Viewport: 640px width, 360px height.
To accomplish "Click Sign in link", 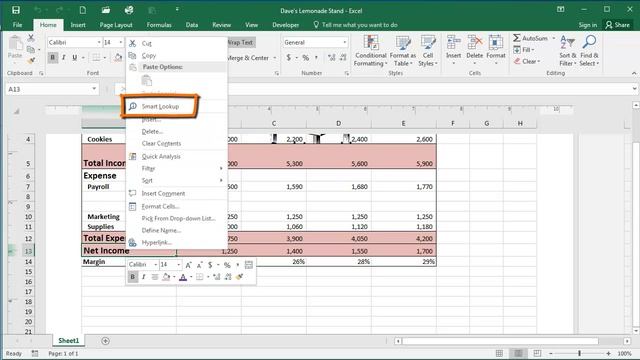I will click(587, 25).
